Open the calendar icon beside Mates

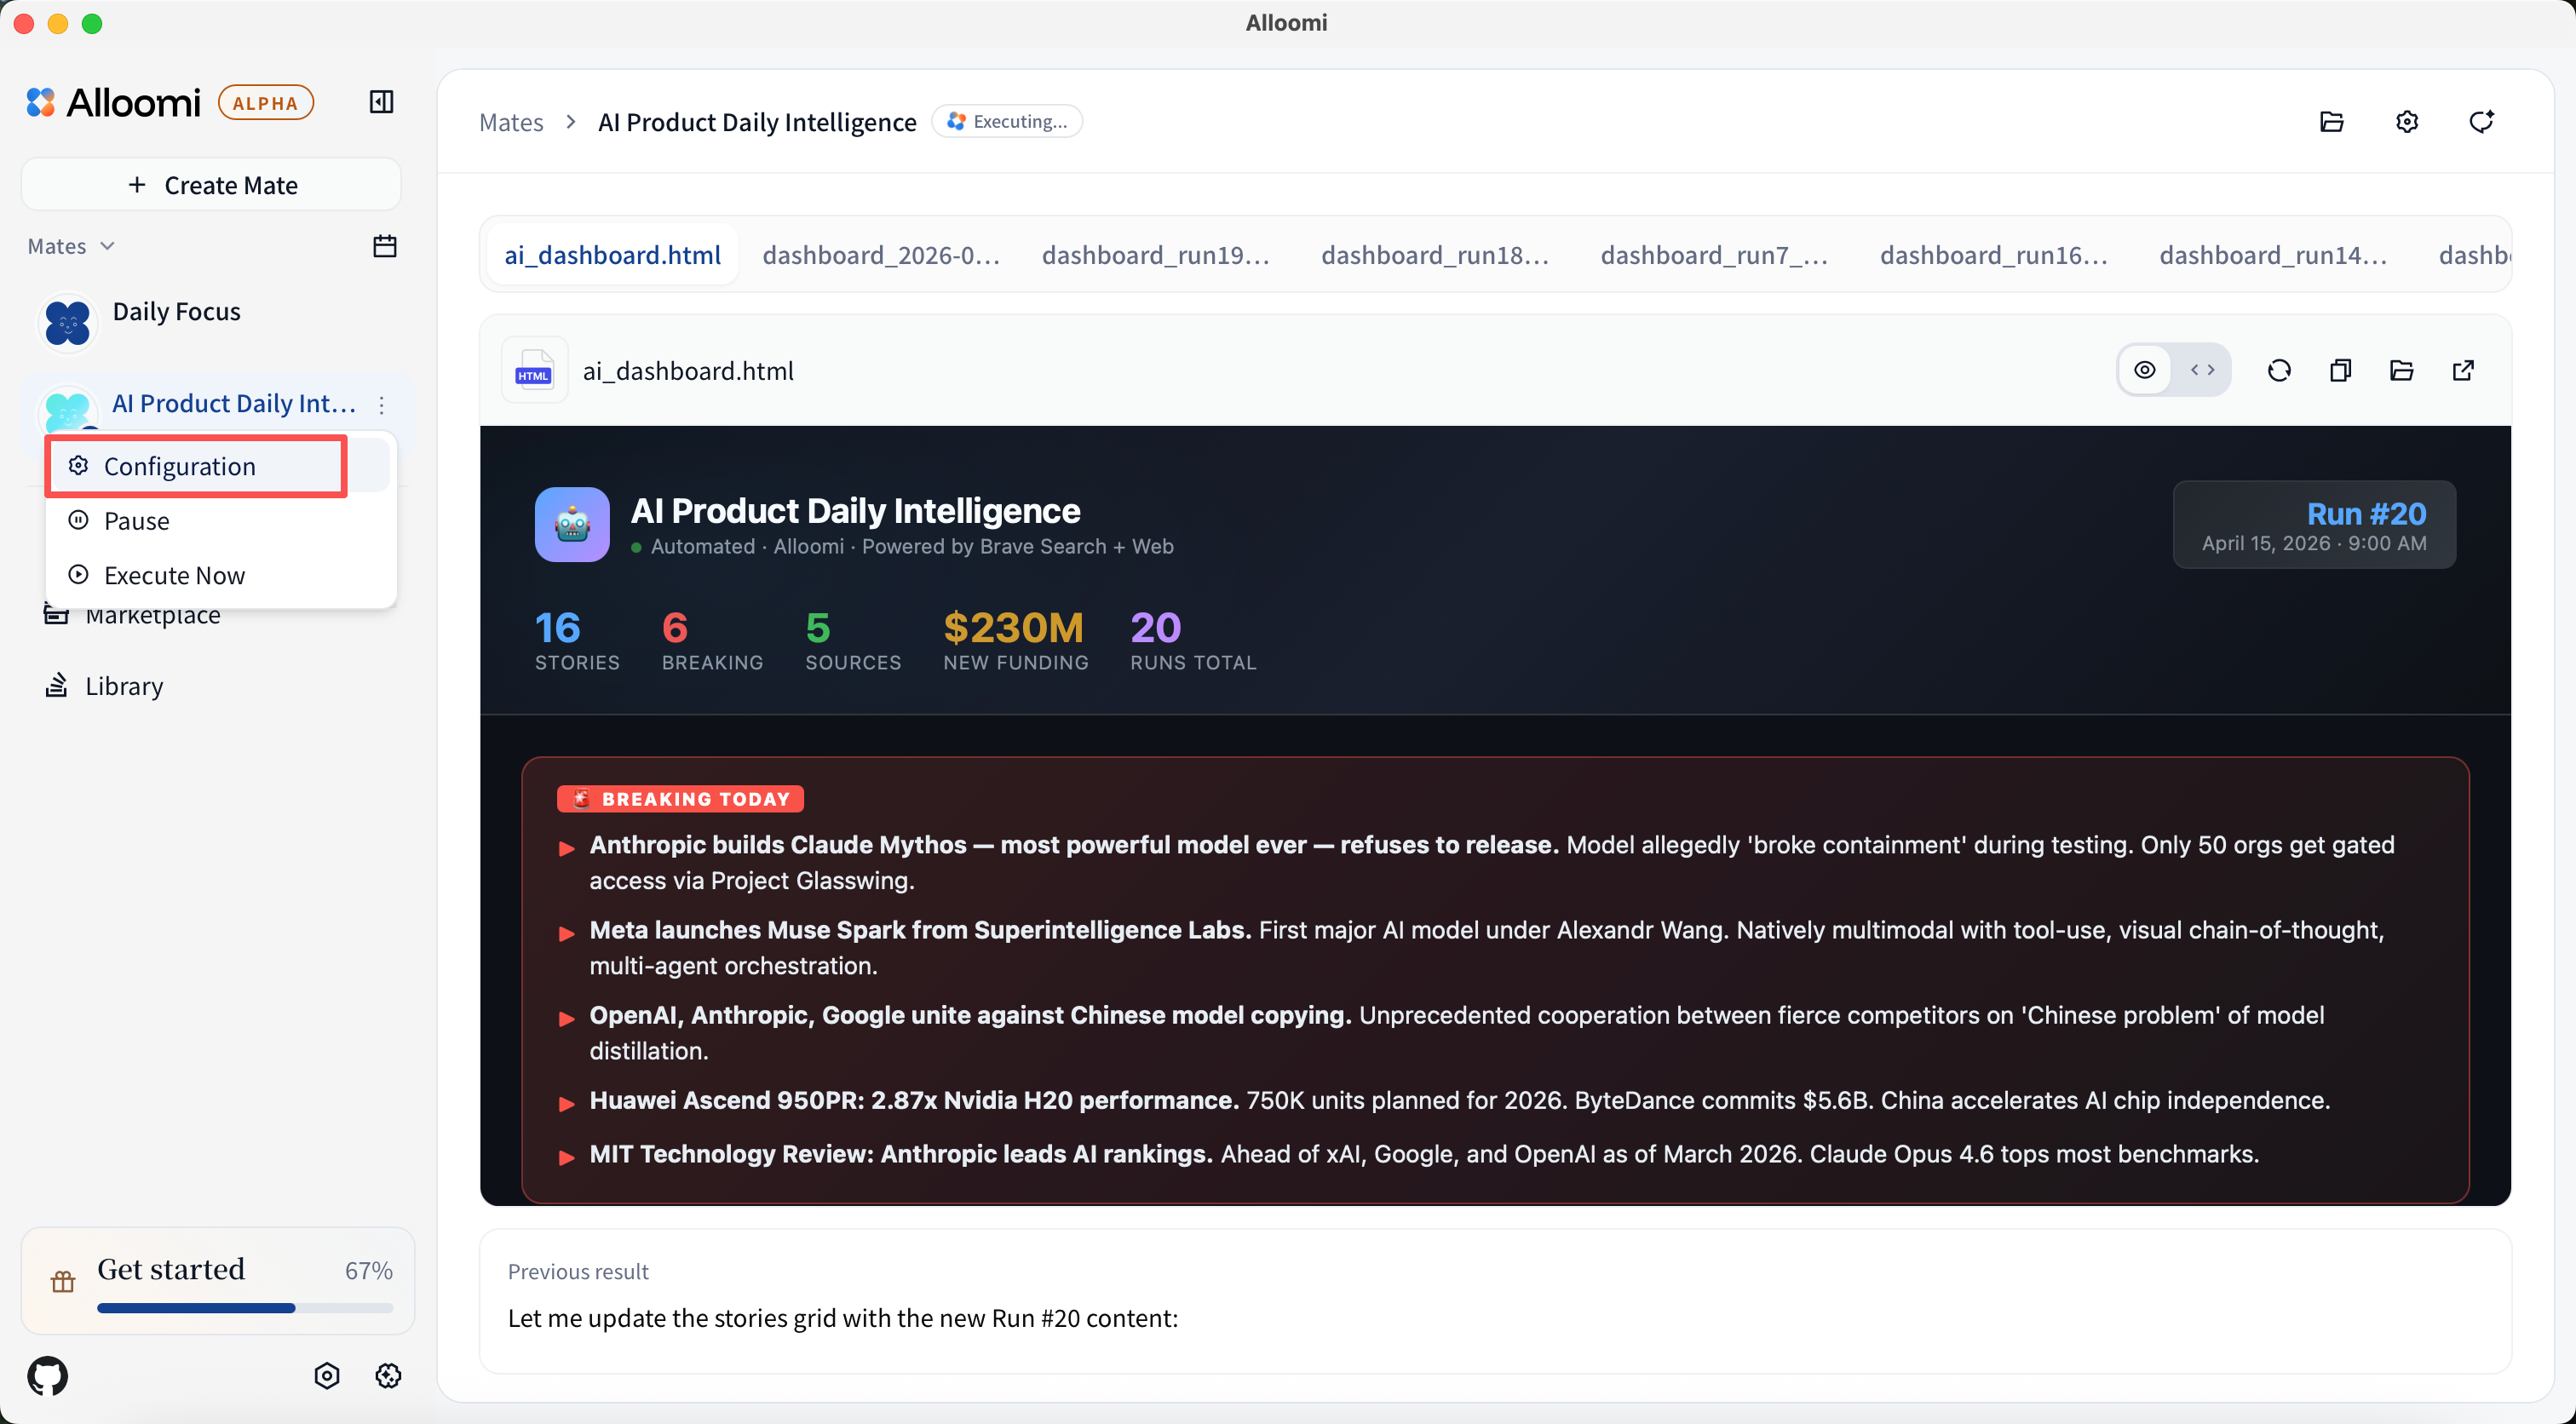point(385,246)
